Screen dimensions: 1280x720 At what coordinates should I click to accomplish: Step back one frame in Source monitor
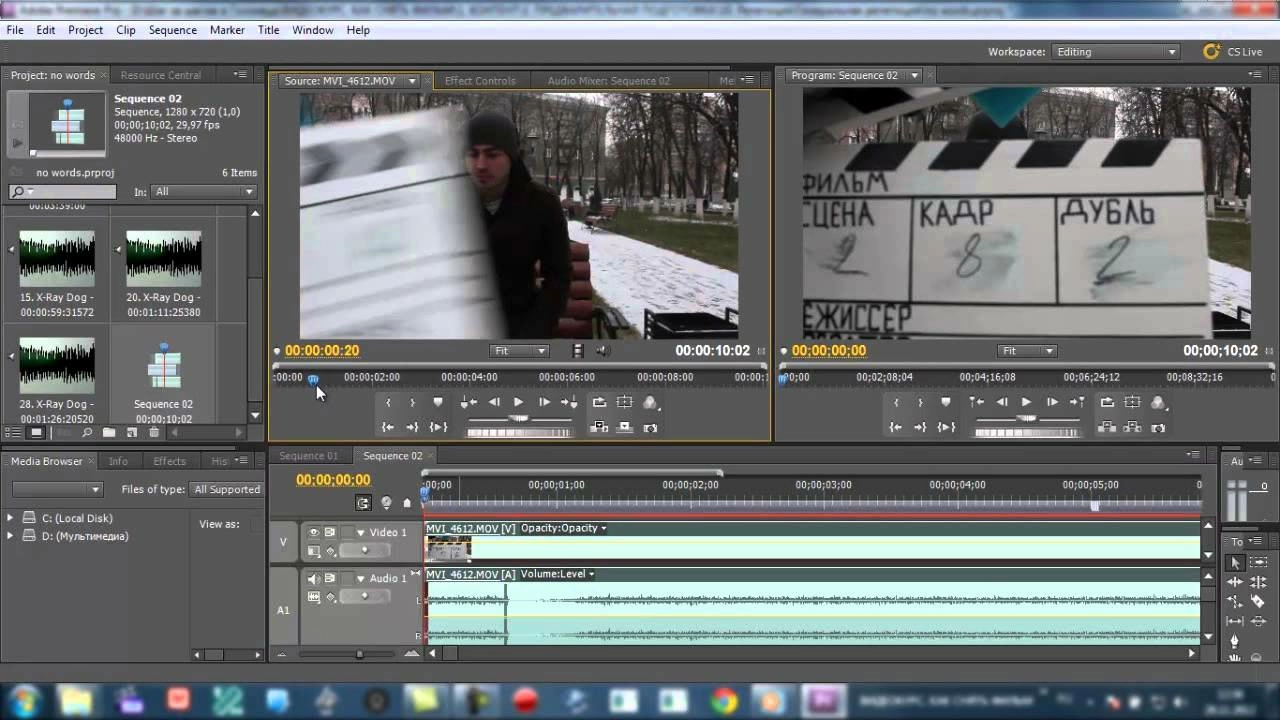[x=494, y=402]
